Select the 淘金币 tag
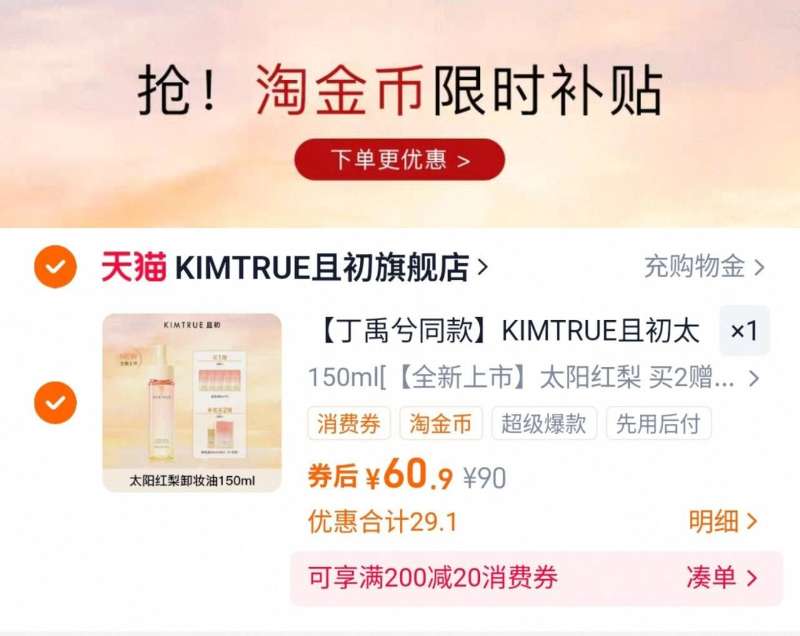 tap(441, 423)
